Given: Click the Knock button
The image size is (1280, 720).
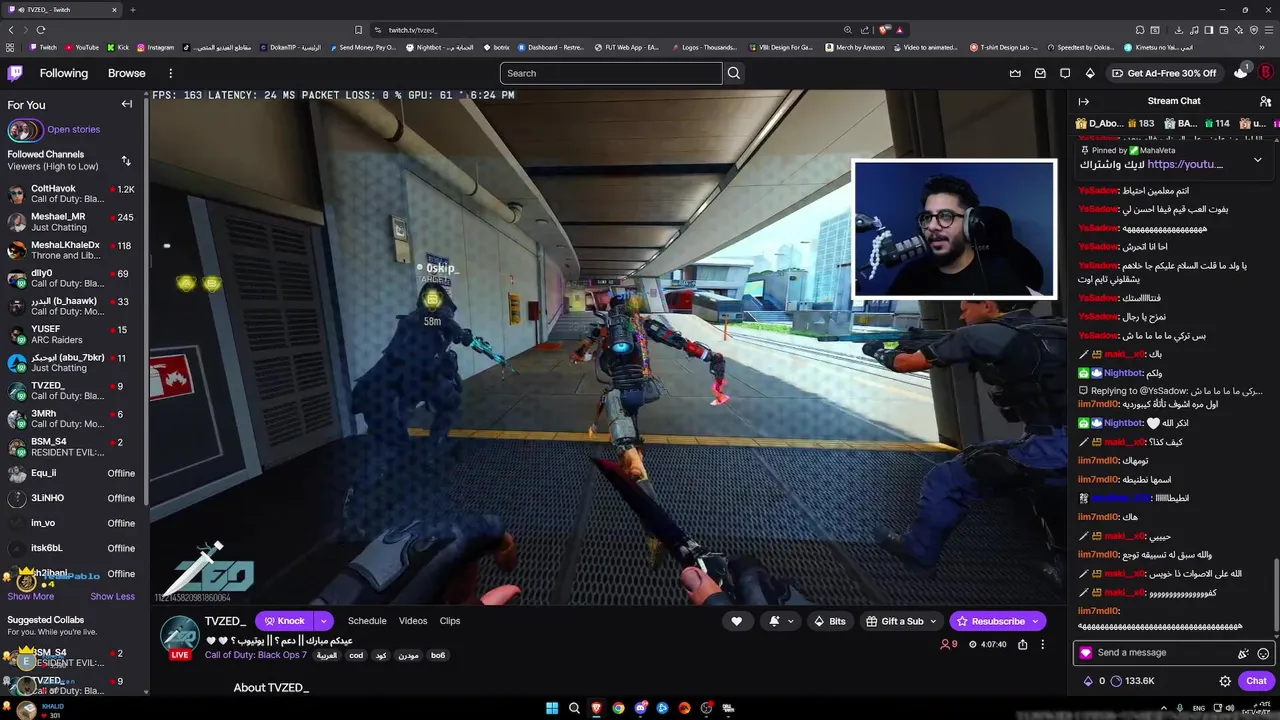Looking at the screenshot, I should point(285,621).
